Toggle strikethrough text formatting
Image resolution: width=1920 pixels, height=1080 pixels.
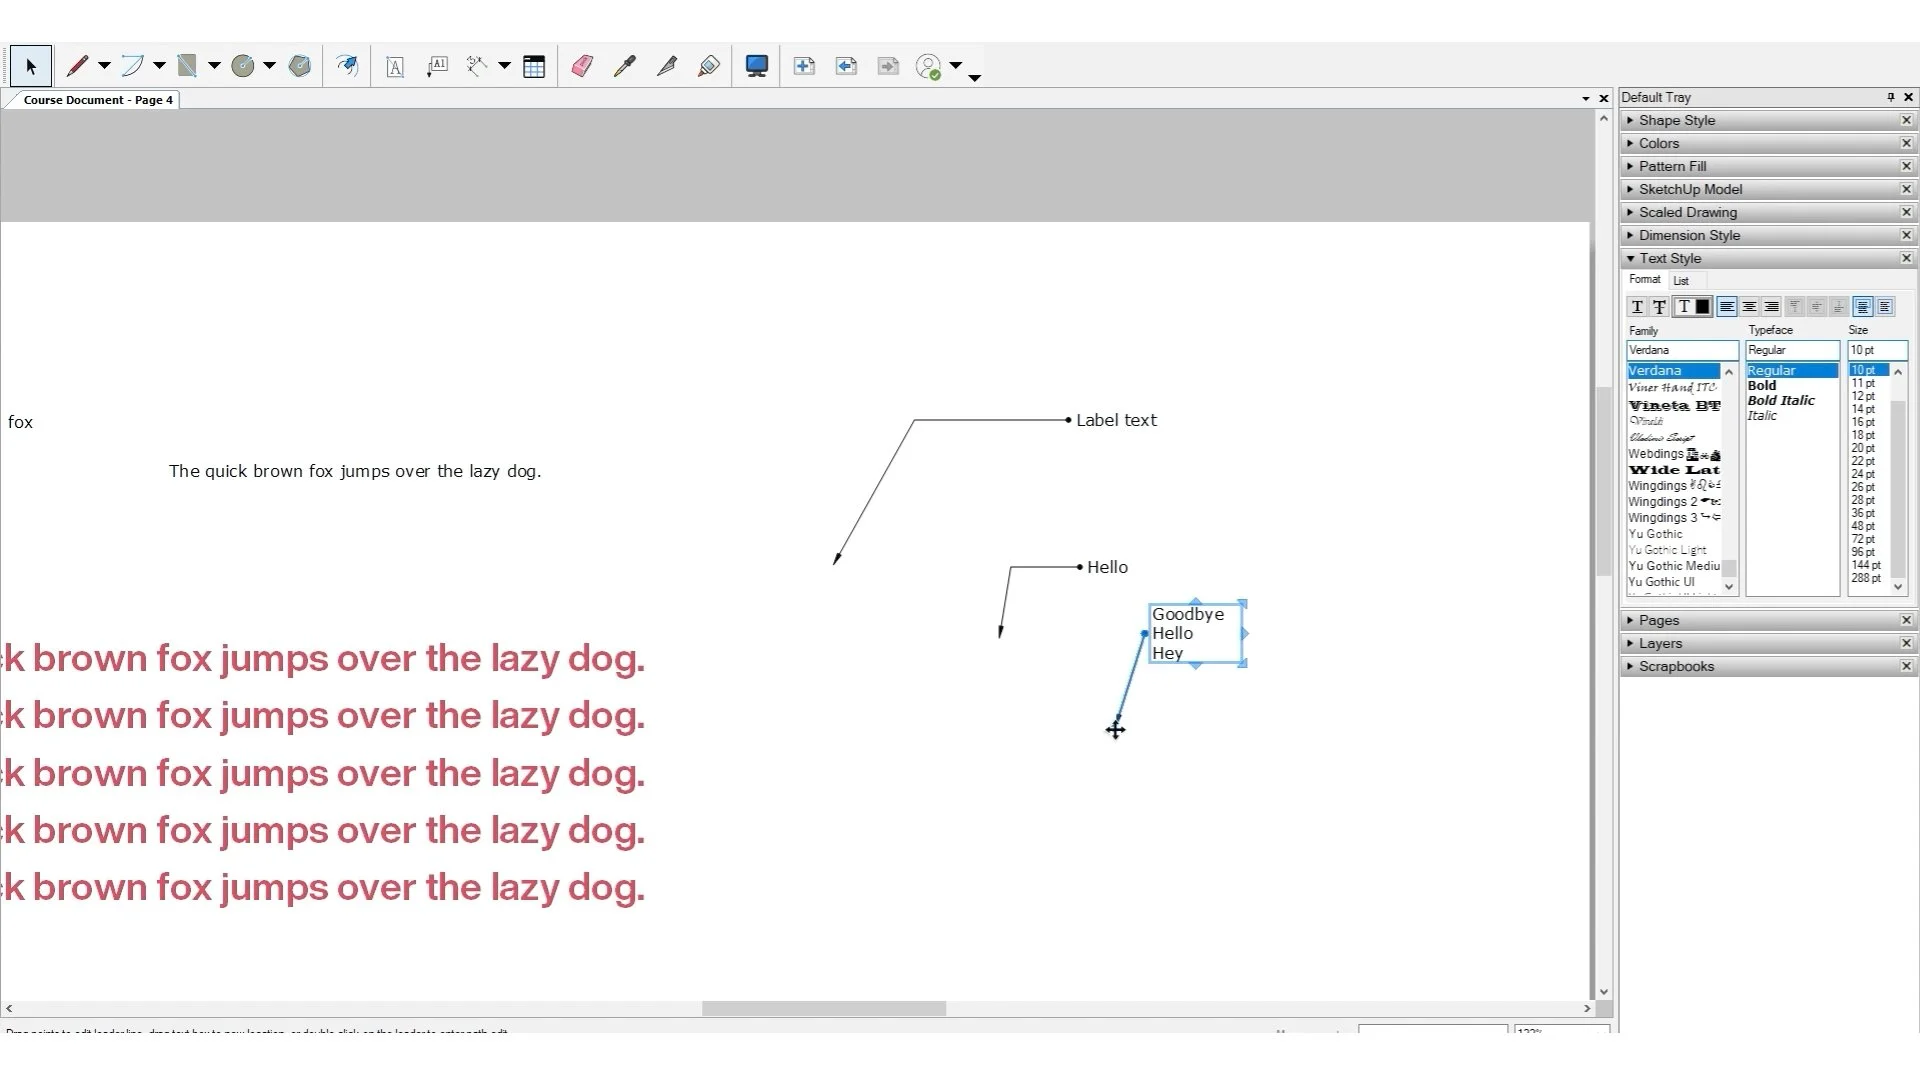1658,307
